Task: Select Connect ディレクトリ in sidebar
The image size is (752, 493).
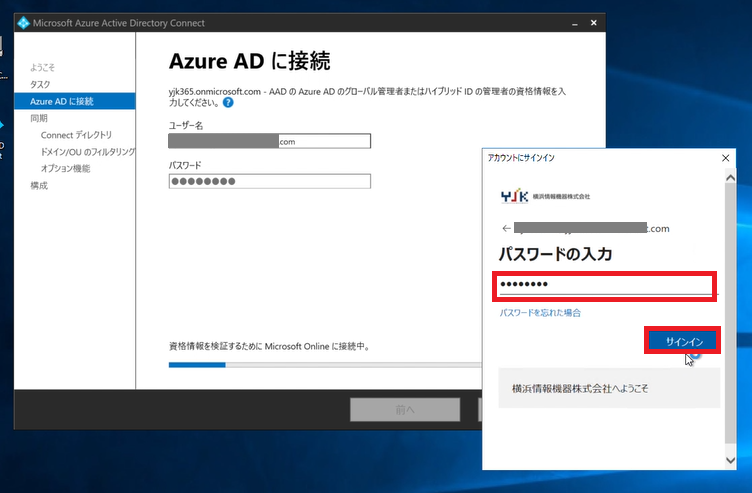Action: [76, 135]
